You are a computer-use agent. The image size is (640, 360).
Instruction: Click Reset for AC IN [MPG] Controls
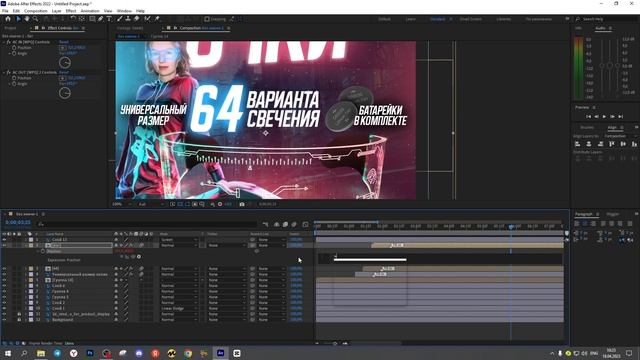[x=64, y=42]
